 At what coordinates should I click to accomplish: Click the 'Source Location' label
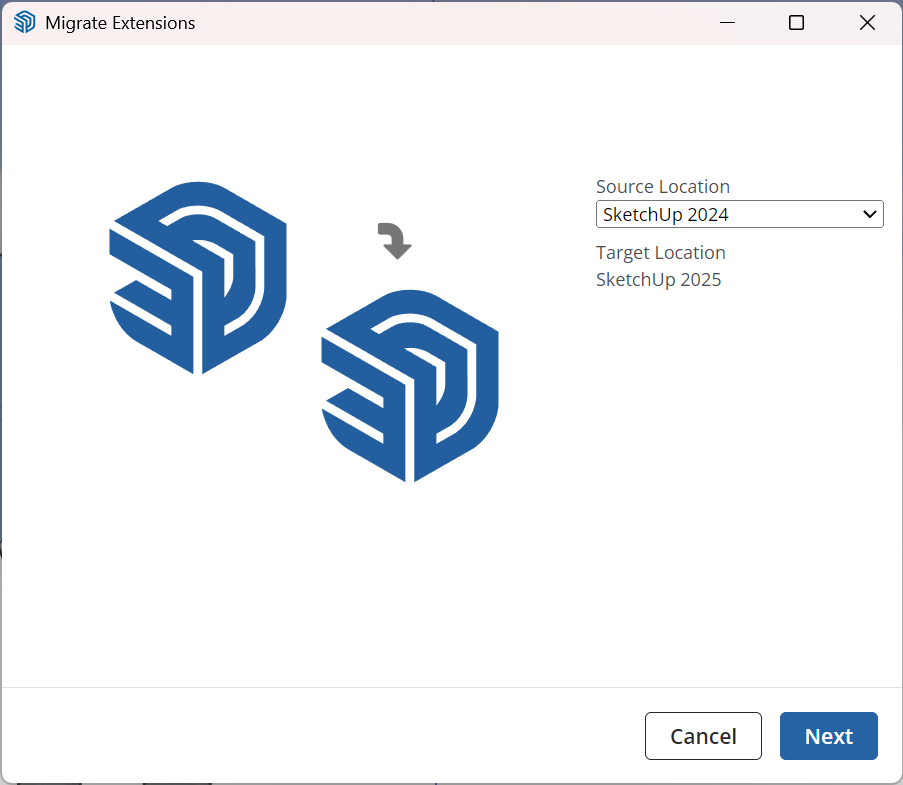663,187
